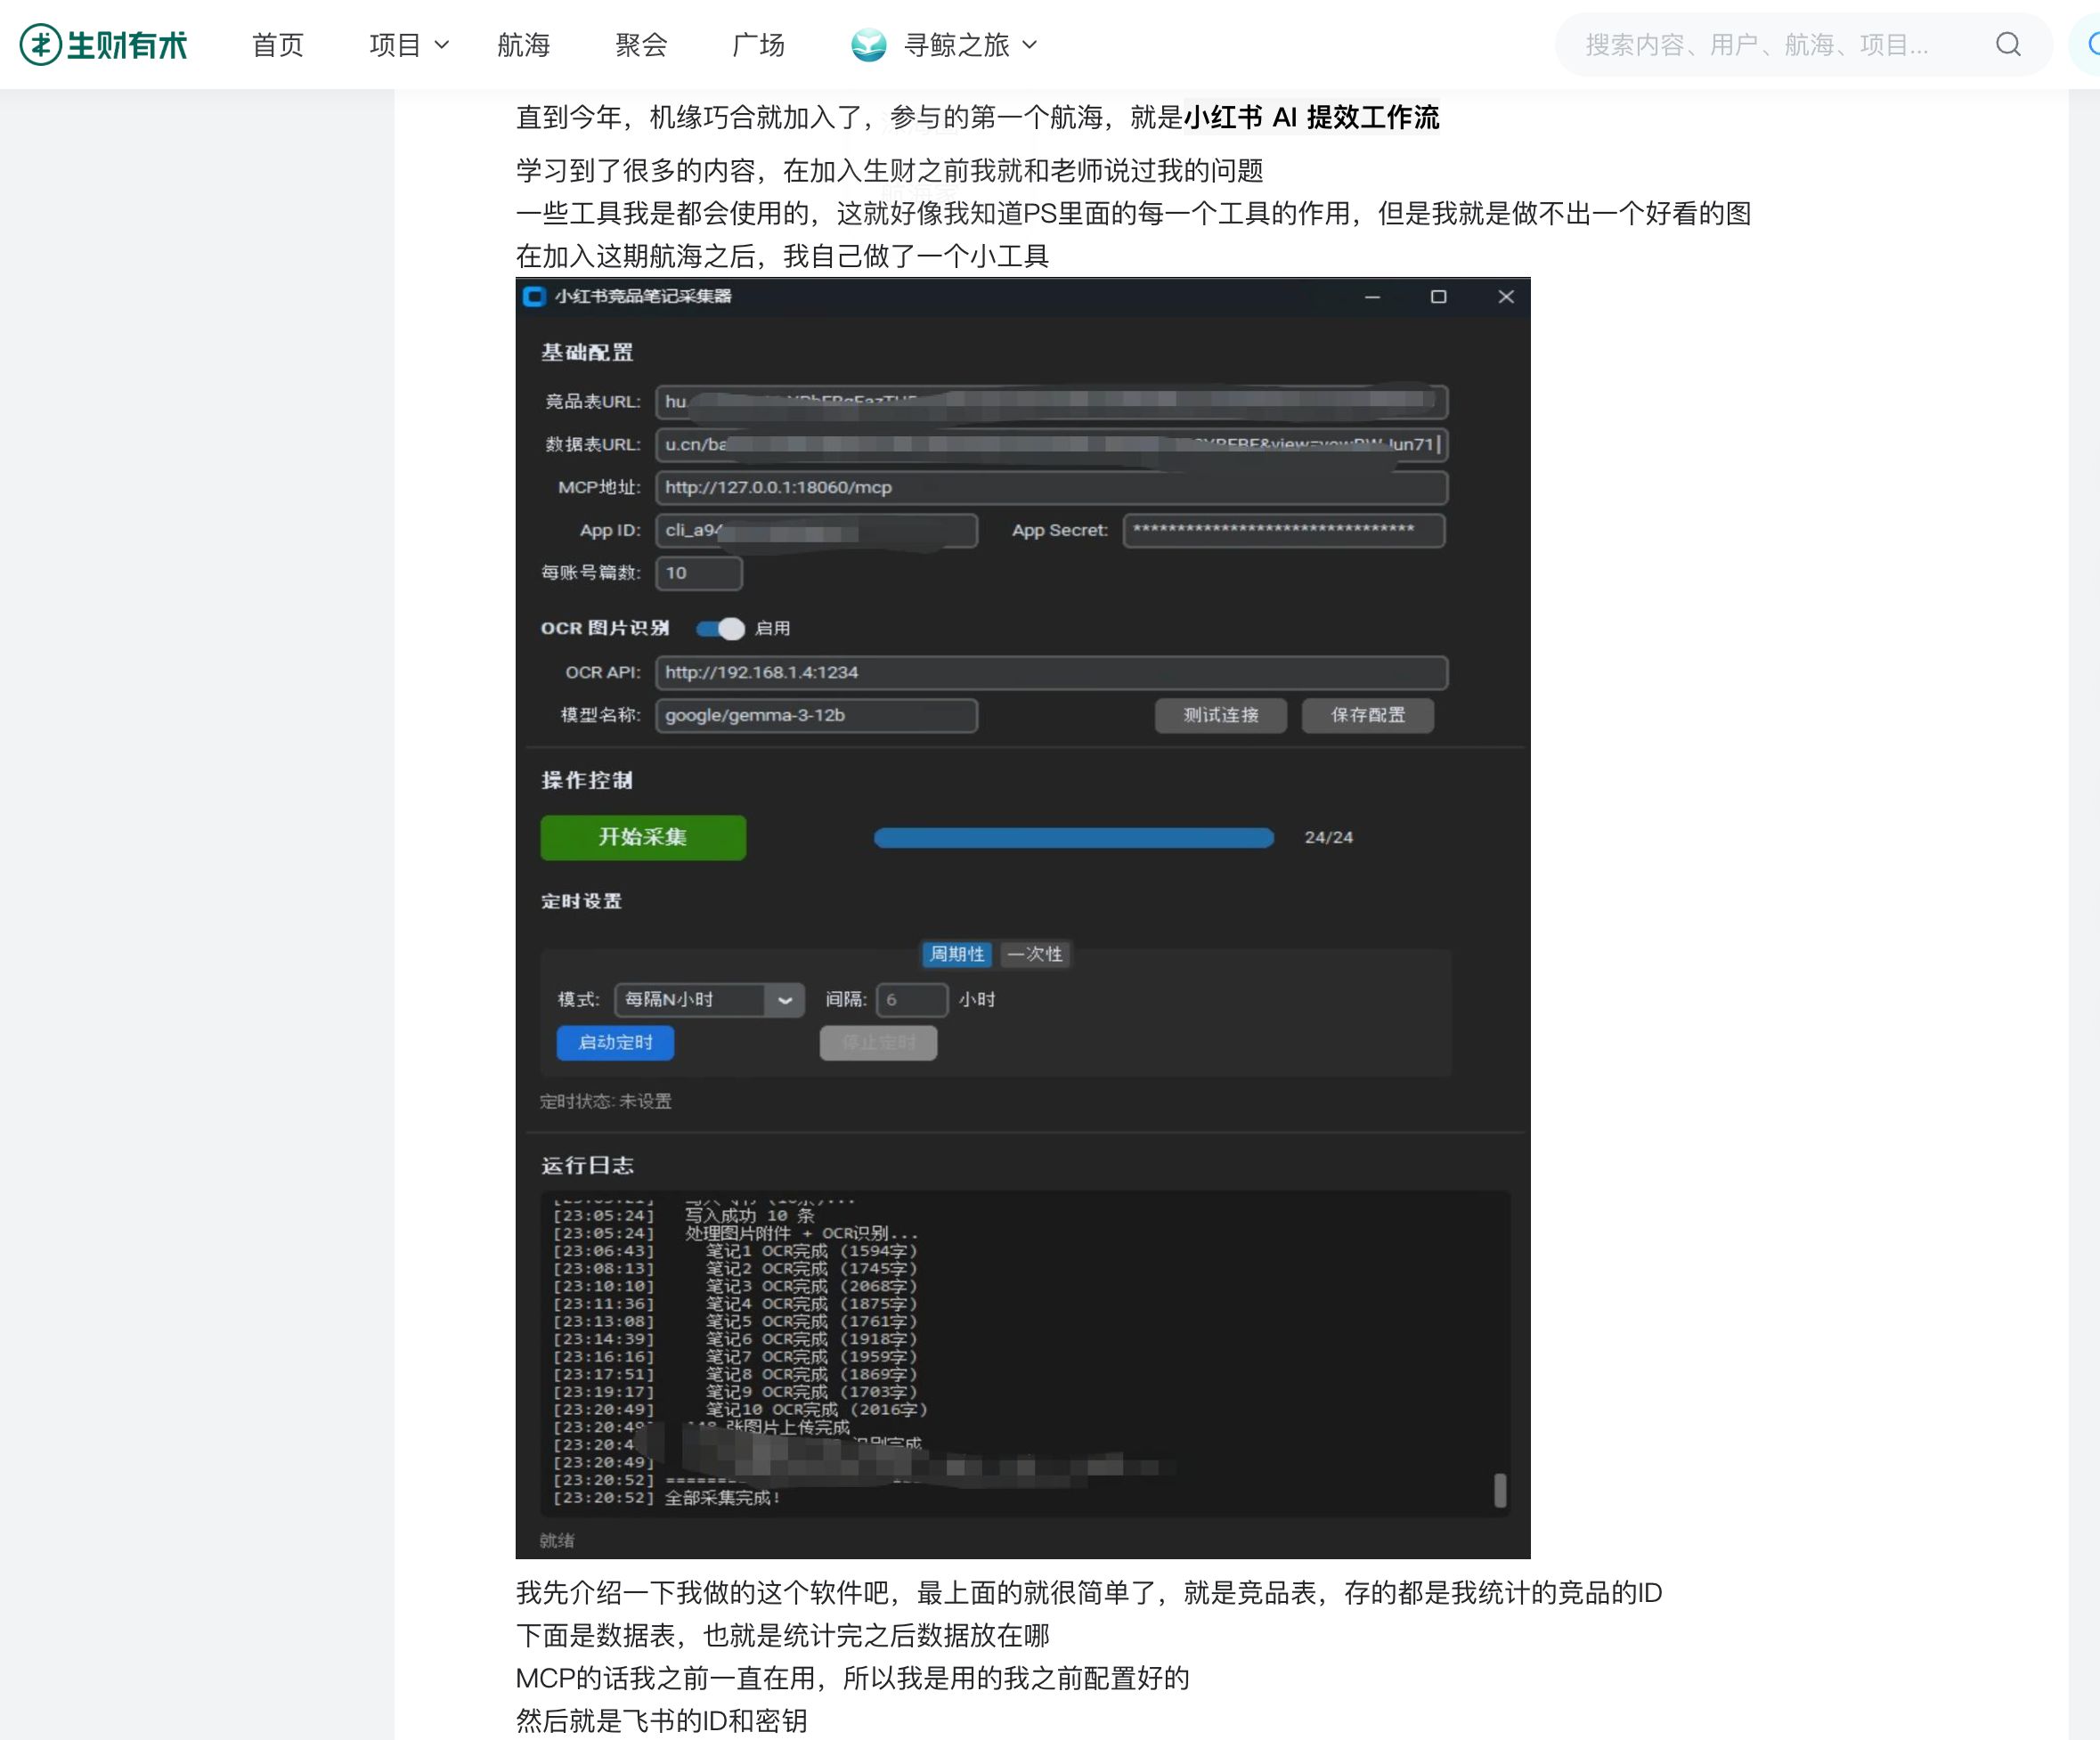Click the greyed 停止定时 button
This screenshot has width=2100, height=1740.
(x=879, y=1044)
